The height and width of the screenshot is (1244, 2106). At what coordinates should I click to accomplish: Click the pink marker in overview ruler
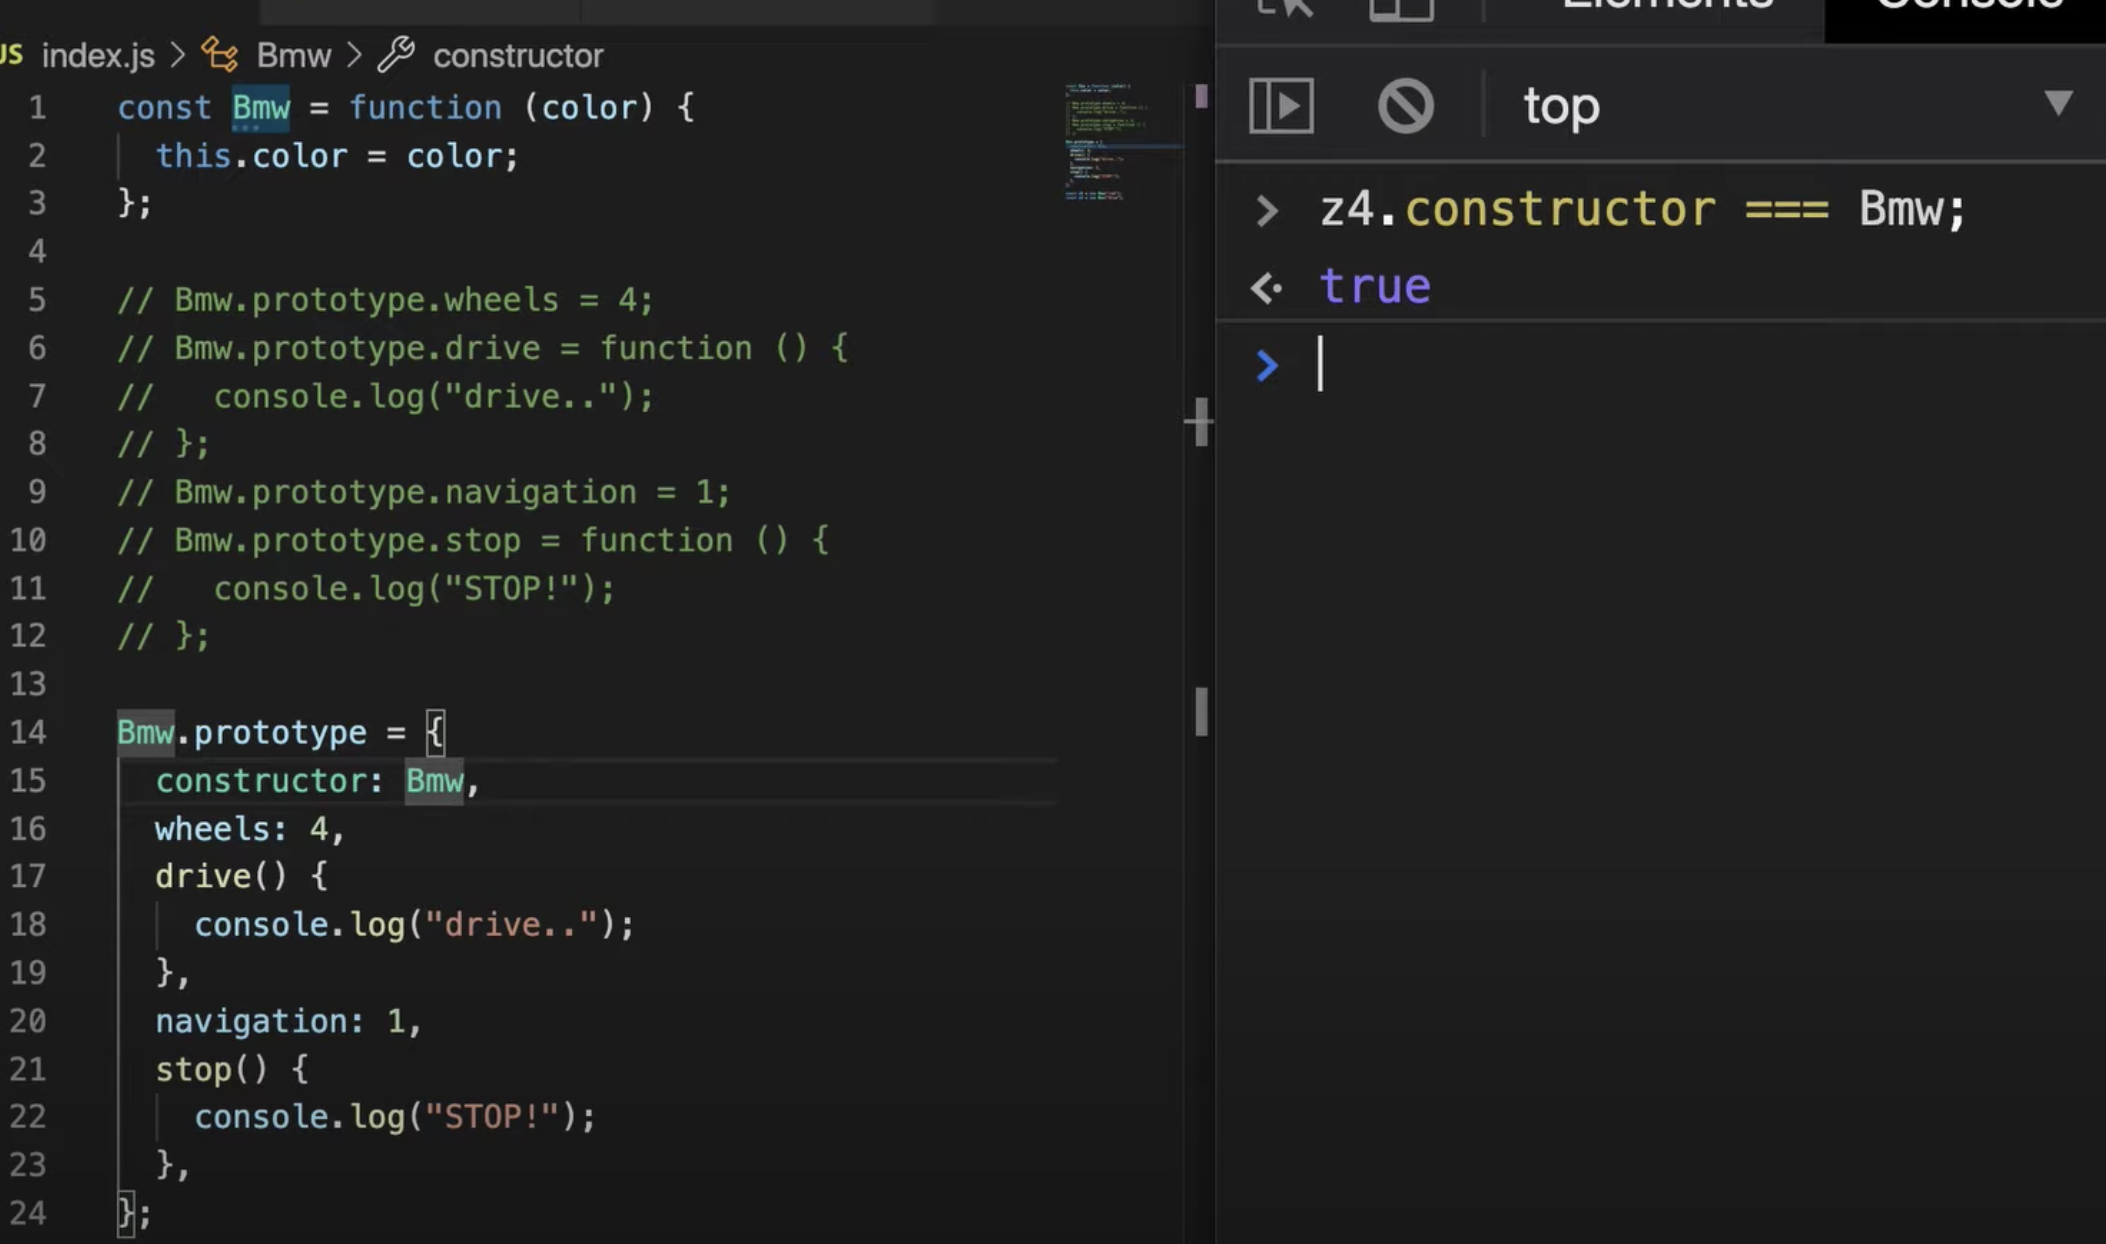(x=1201, y=97)
